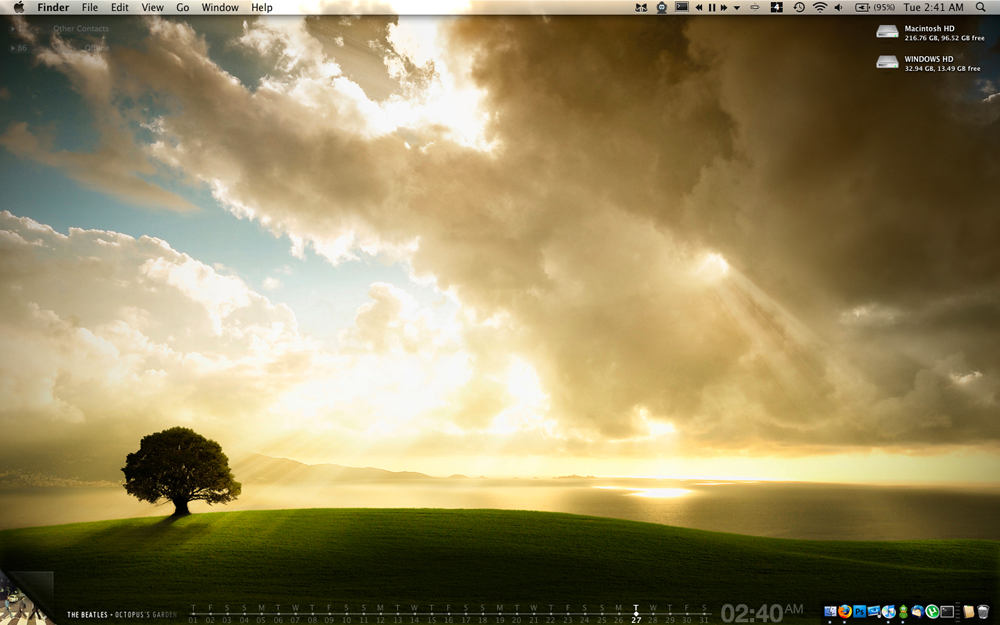Open the Go menu
Viewport: 1000px width, 625px height.
(x=182, y=8)
